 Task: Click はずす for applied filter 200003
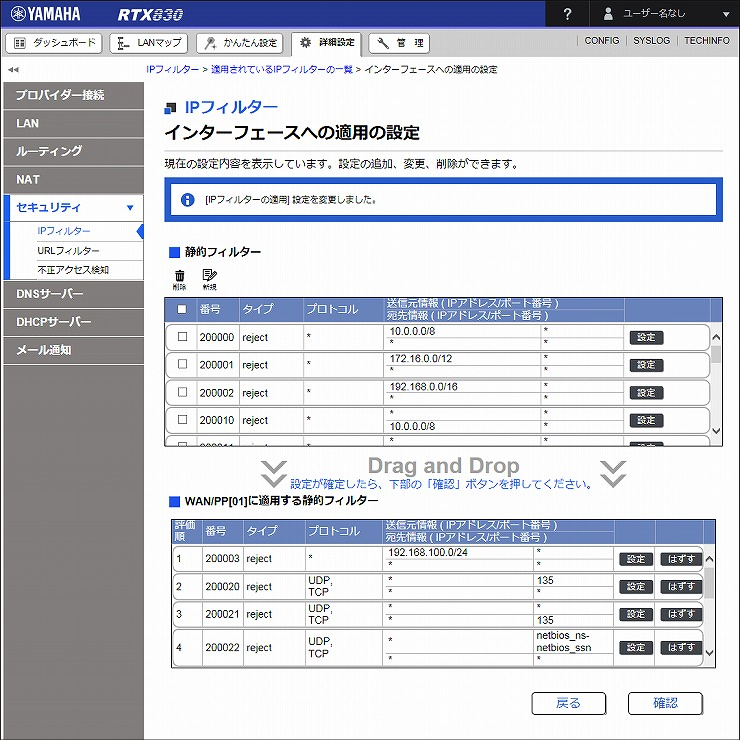(x=681, y=559)
